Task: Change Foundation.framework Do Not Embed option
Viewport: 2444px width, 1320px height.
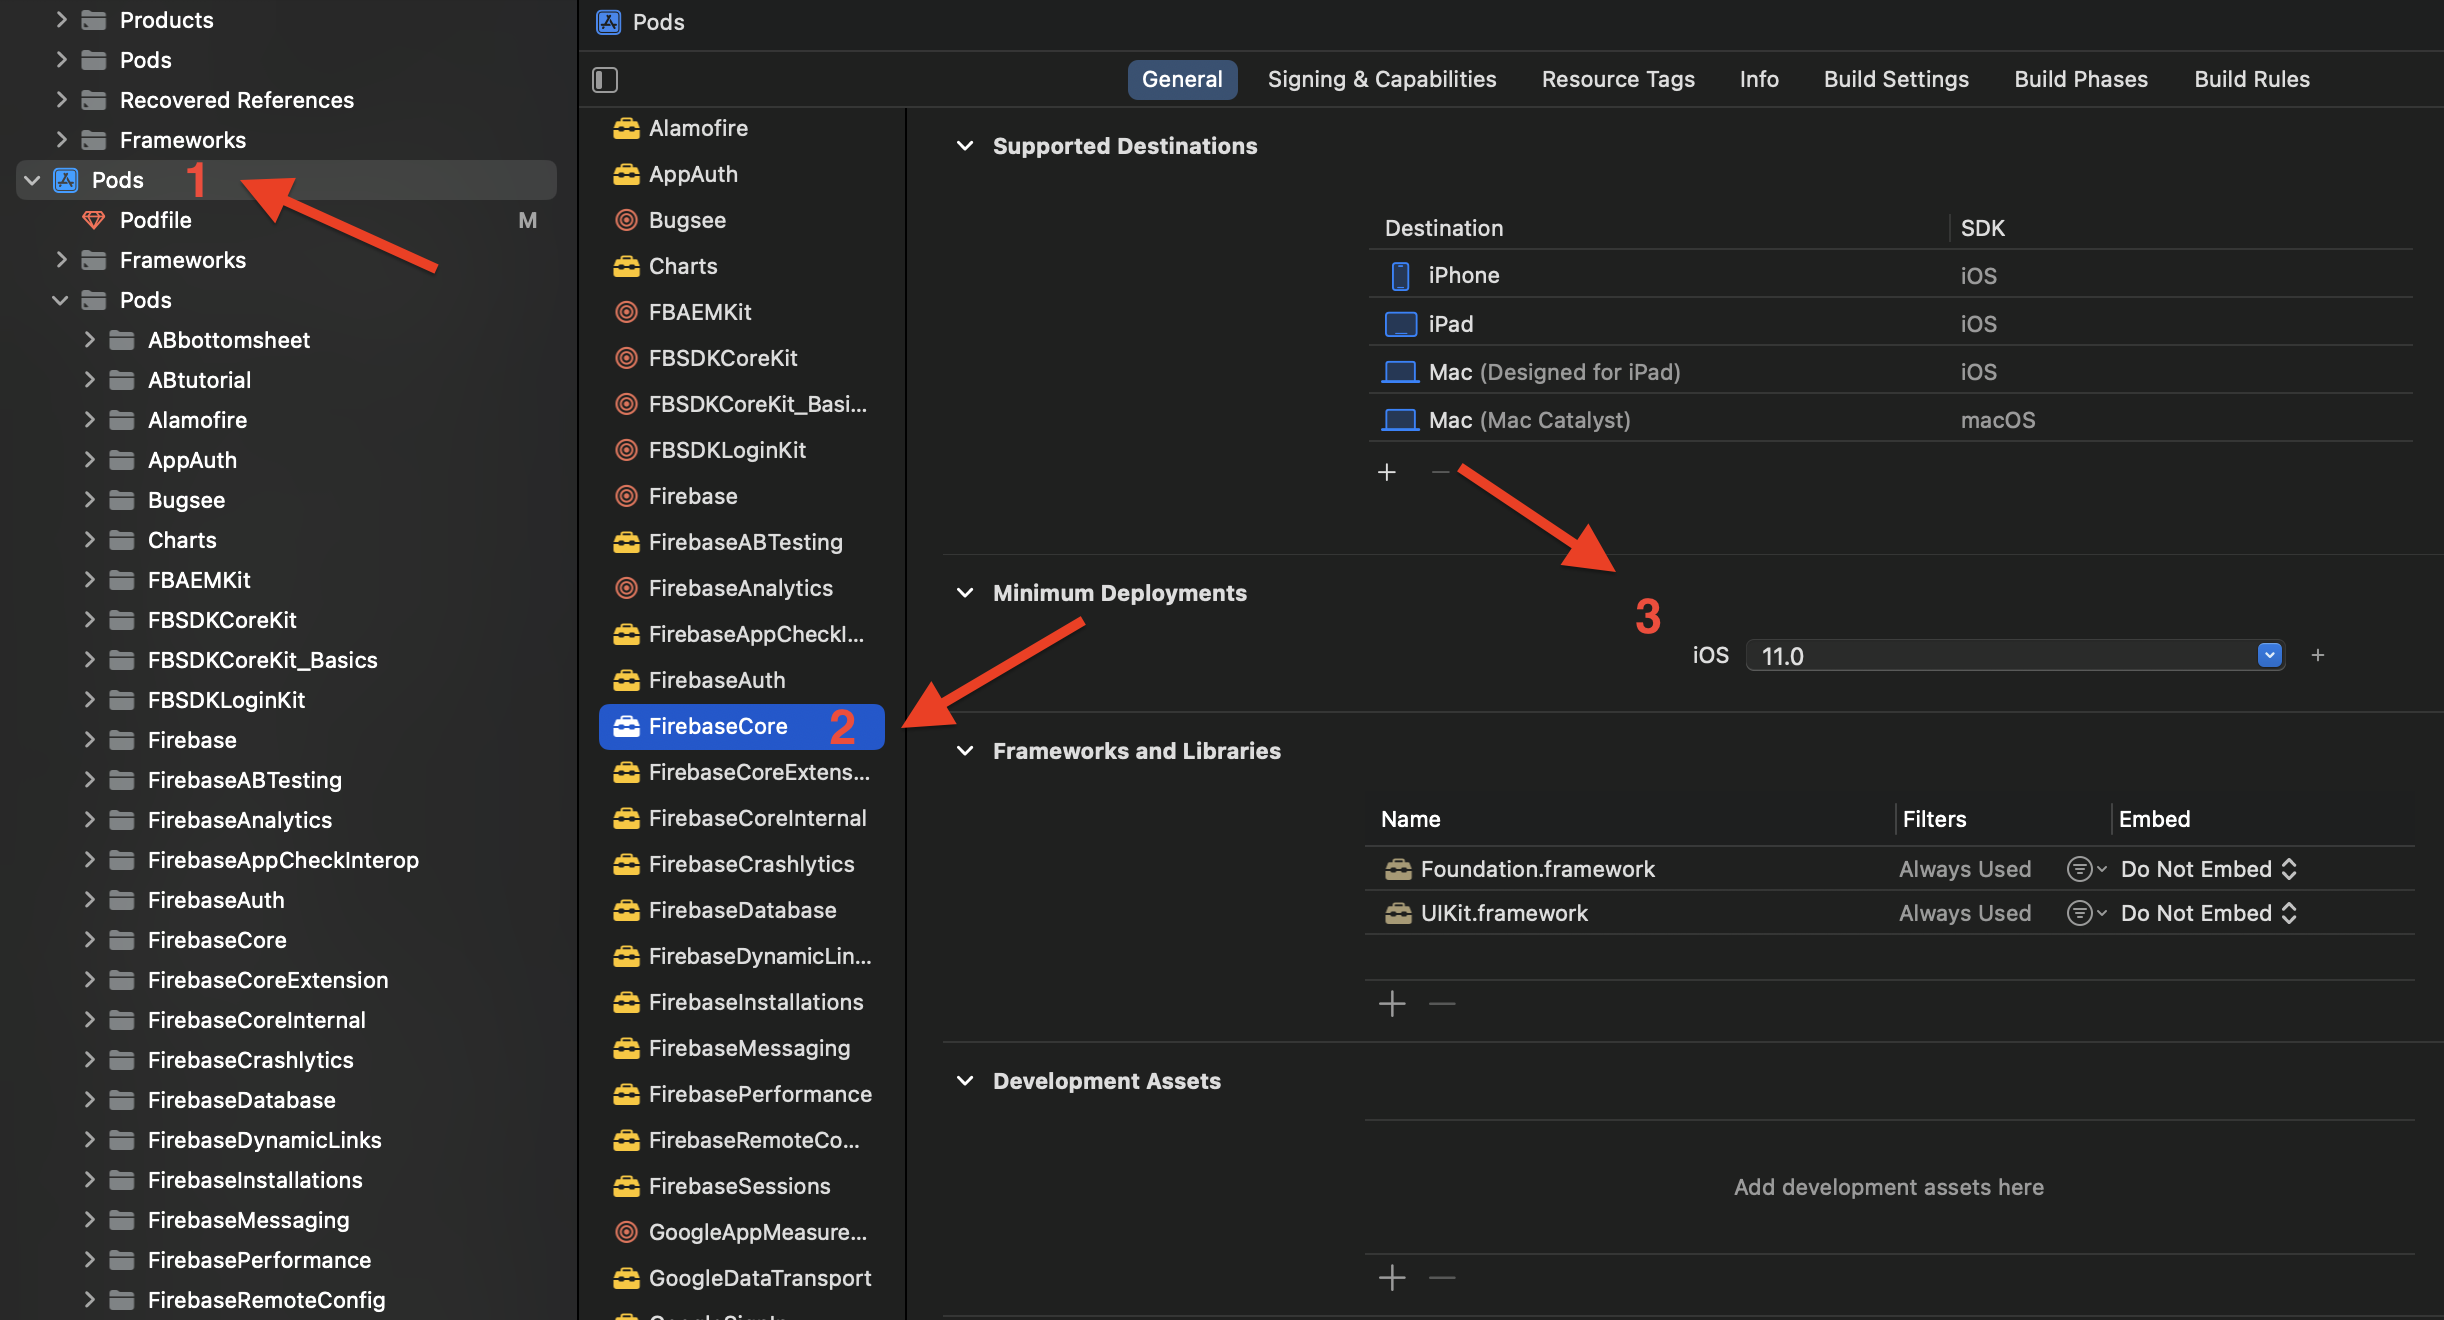Action: pos(2208,869)
